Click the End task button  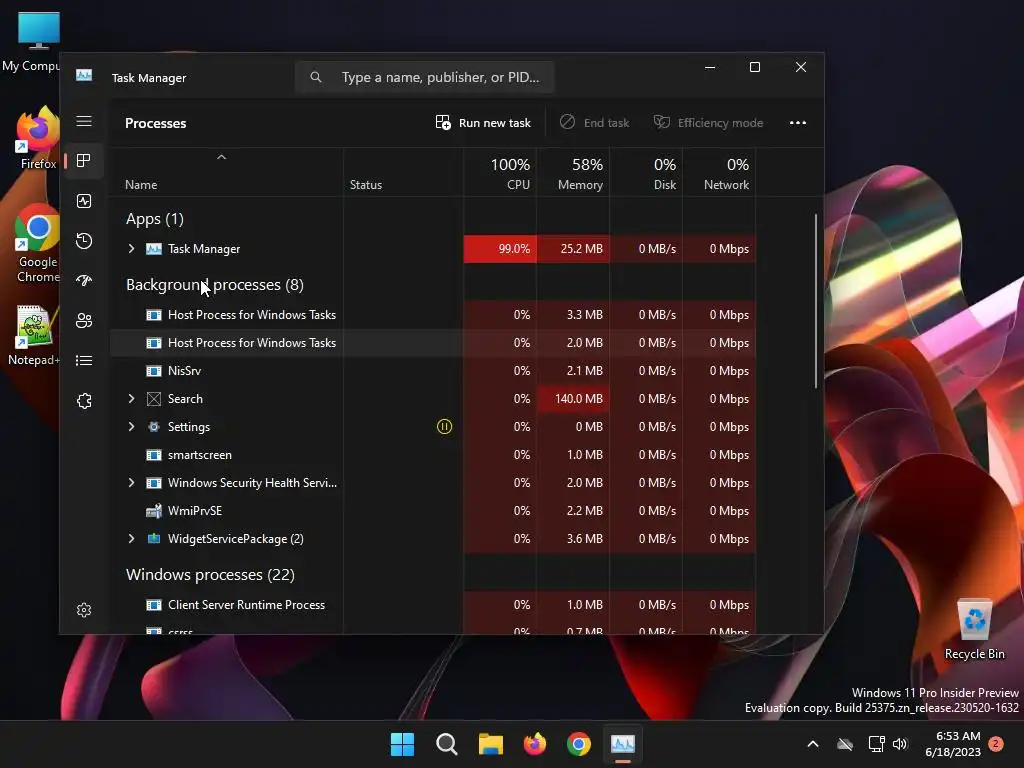(594, 123)
